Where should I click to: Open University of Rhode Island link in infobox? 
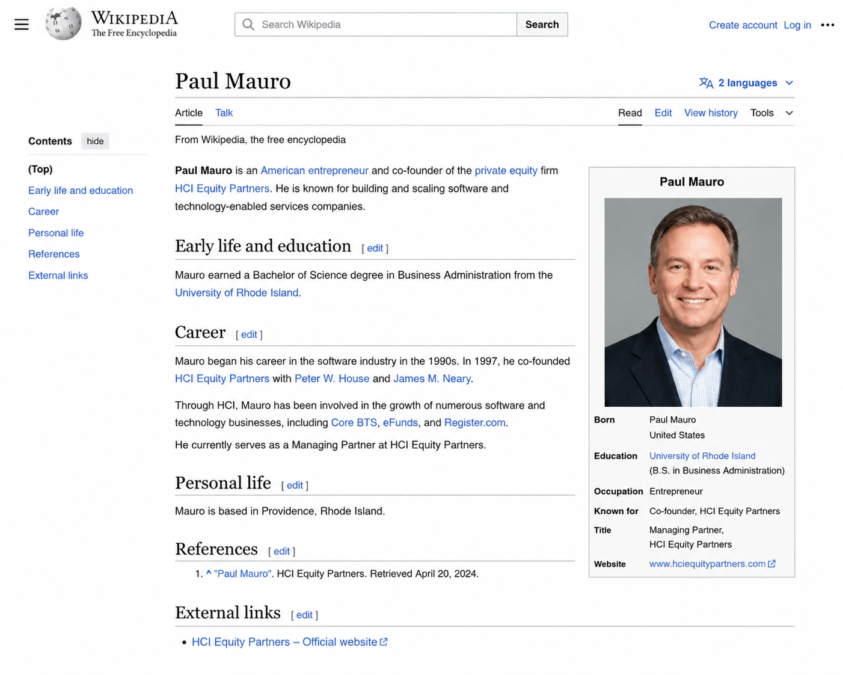click(x=702, y=456)
